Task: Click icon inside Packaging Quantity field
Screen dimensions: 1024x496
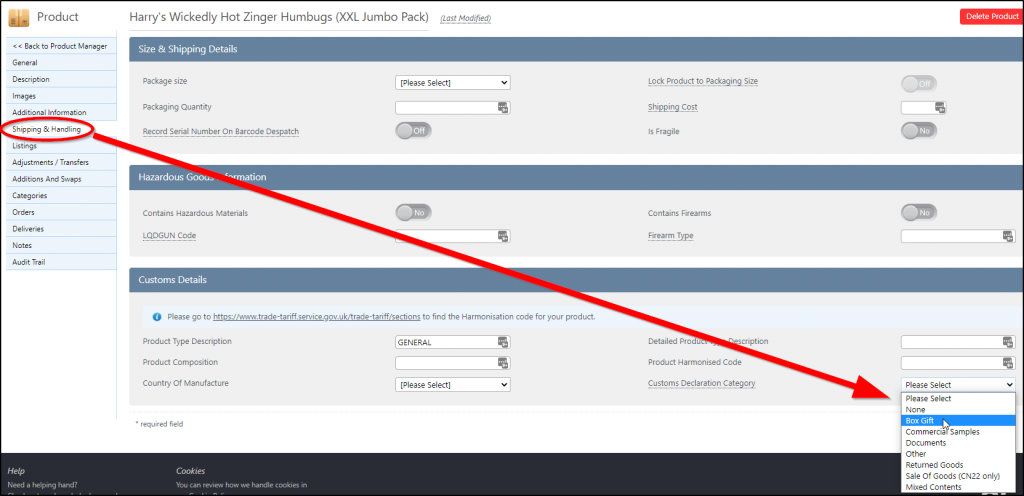Action: (x=503, y=107)
